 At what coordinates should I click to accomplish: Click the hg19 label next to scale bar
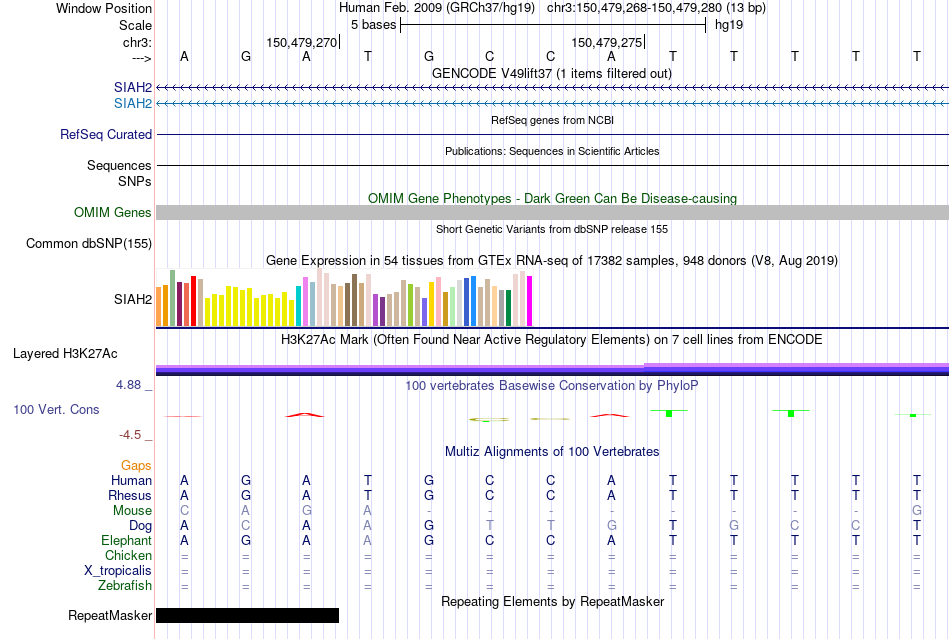pyautogui.click(x=729, y=25)
